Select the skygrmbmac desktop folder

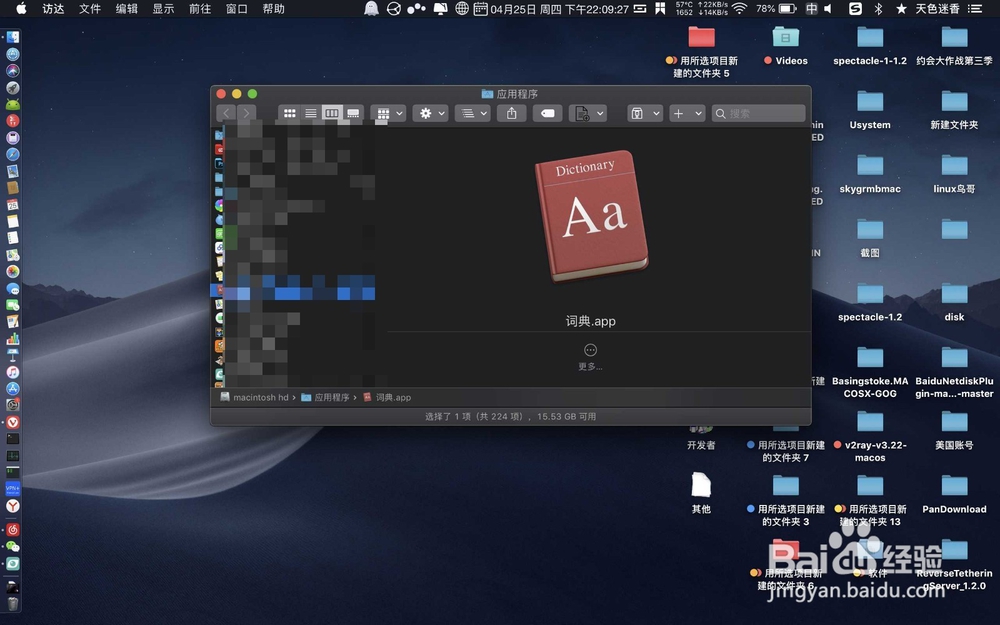(x=870, y=173)
